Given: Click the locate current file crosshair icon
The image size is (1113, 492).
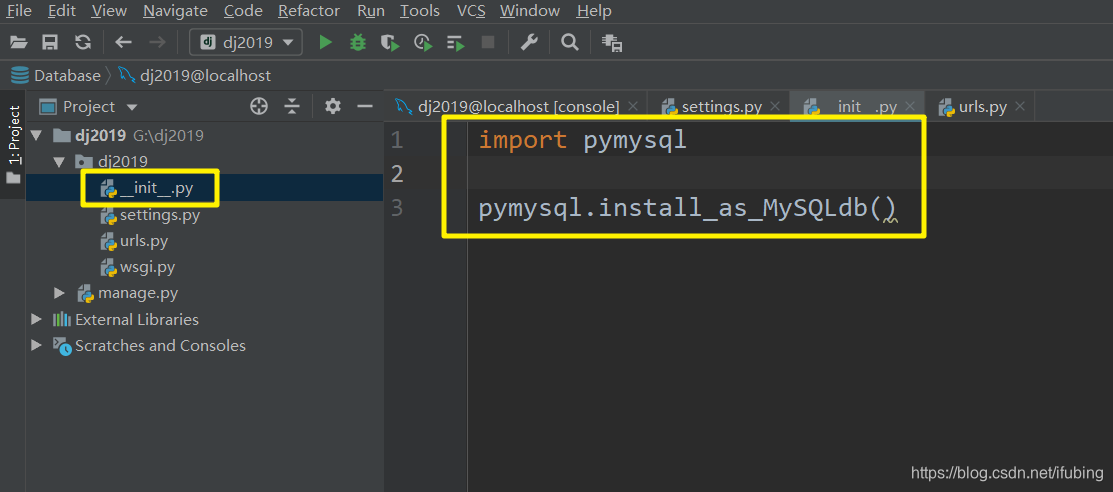Looking at the screenshot, I should pyautogui.click(x=259, y=106).
